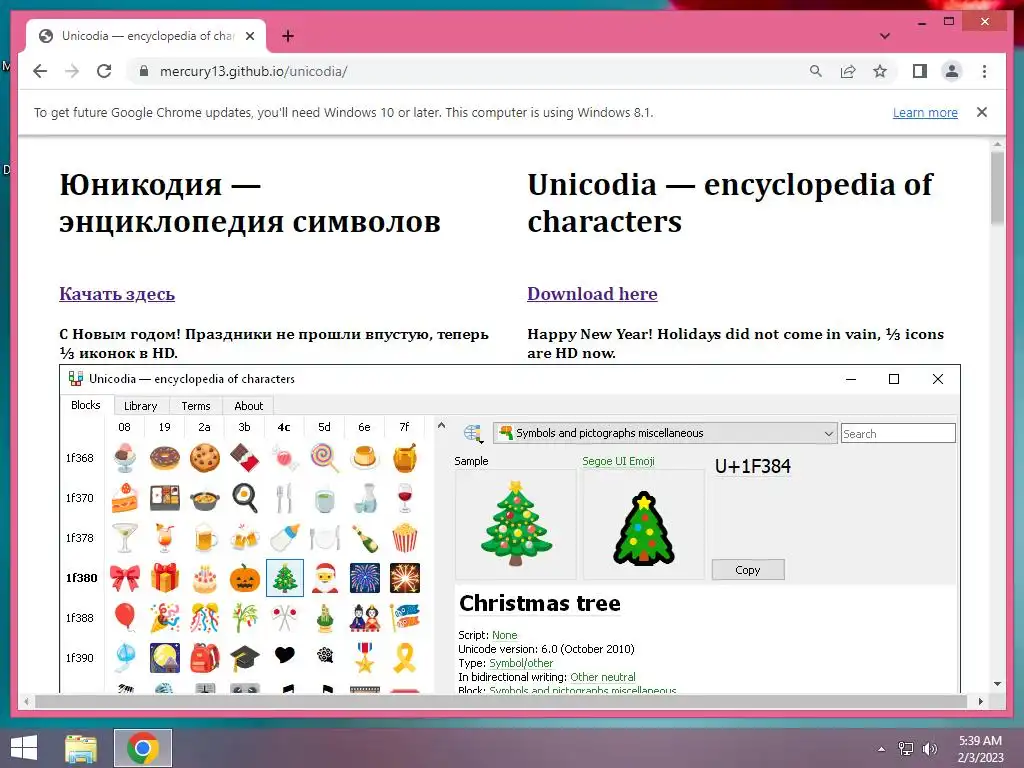1024x768 pixels.
Task: Select the shortcake emoji
Action: click(124, 498)
